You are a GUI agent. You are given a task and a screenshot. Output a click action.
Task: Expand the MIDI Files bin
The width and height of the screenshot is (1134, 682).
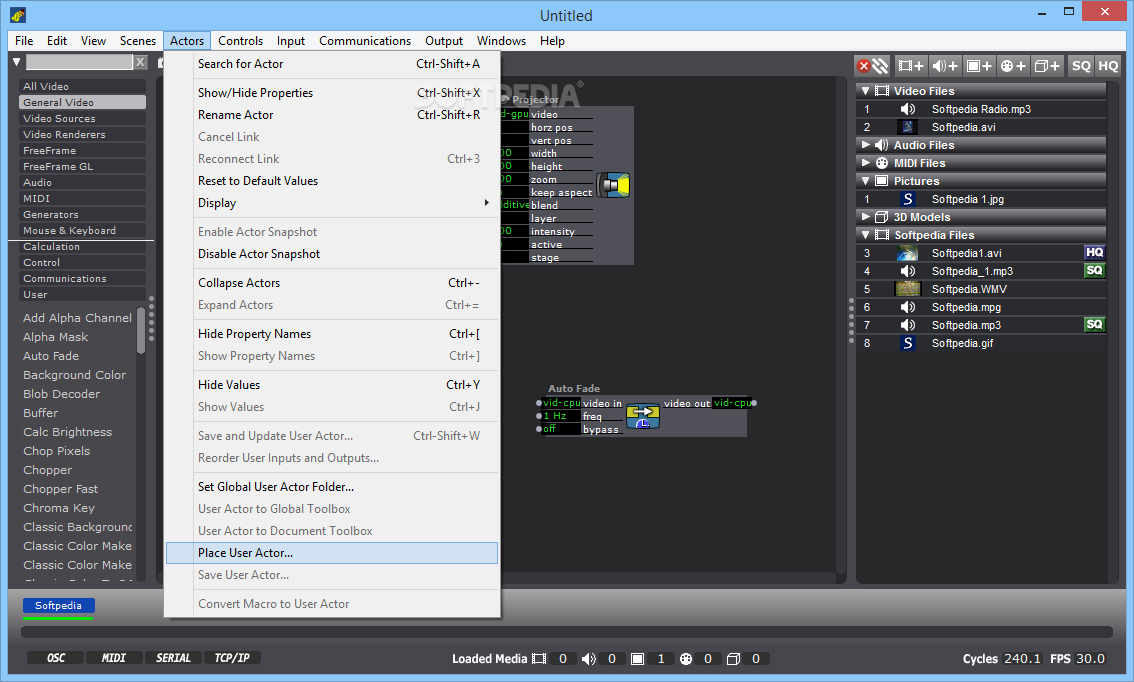pos(865,163)
